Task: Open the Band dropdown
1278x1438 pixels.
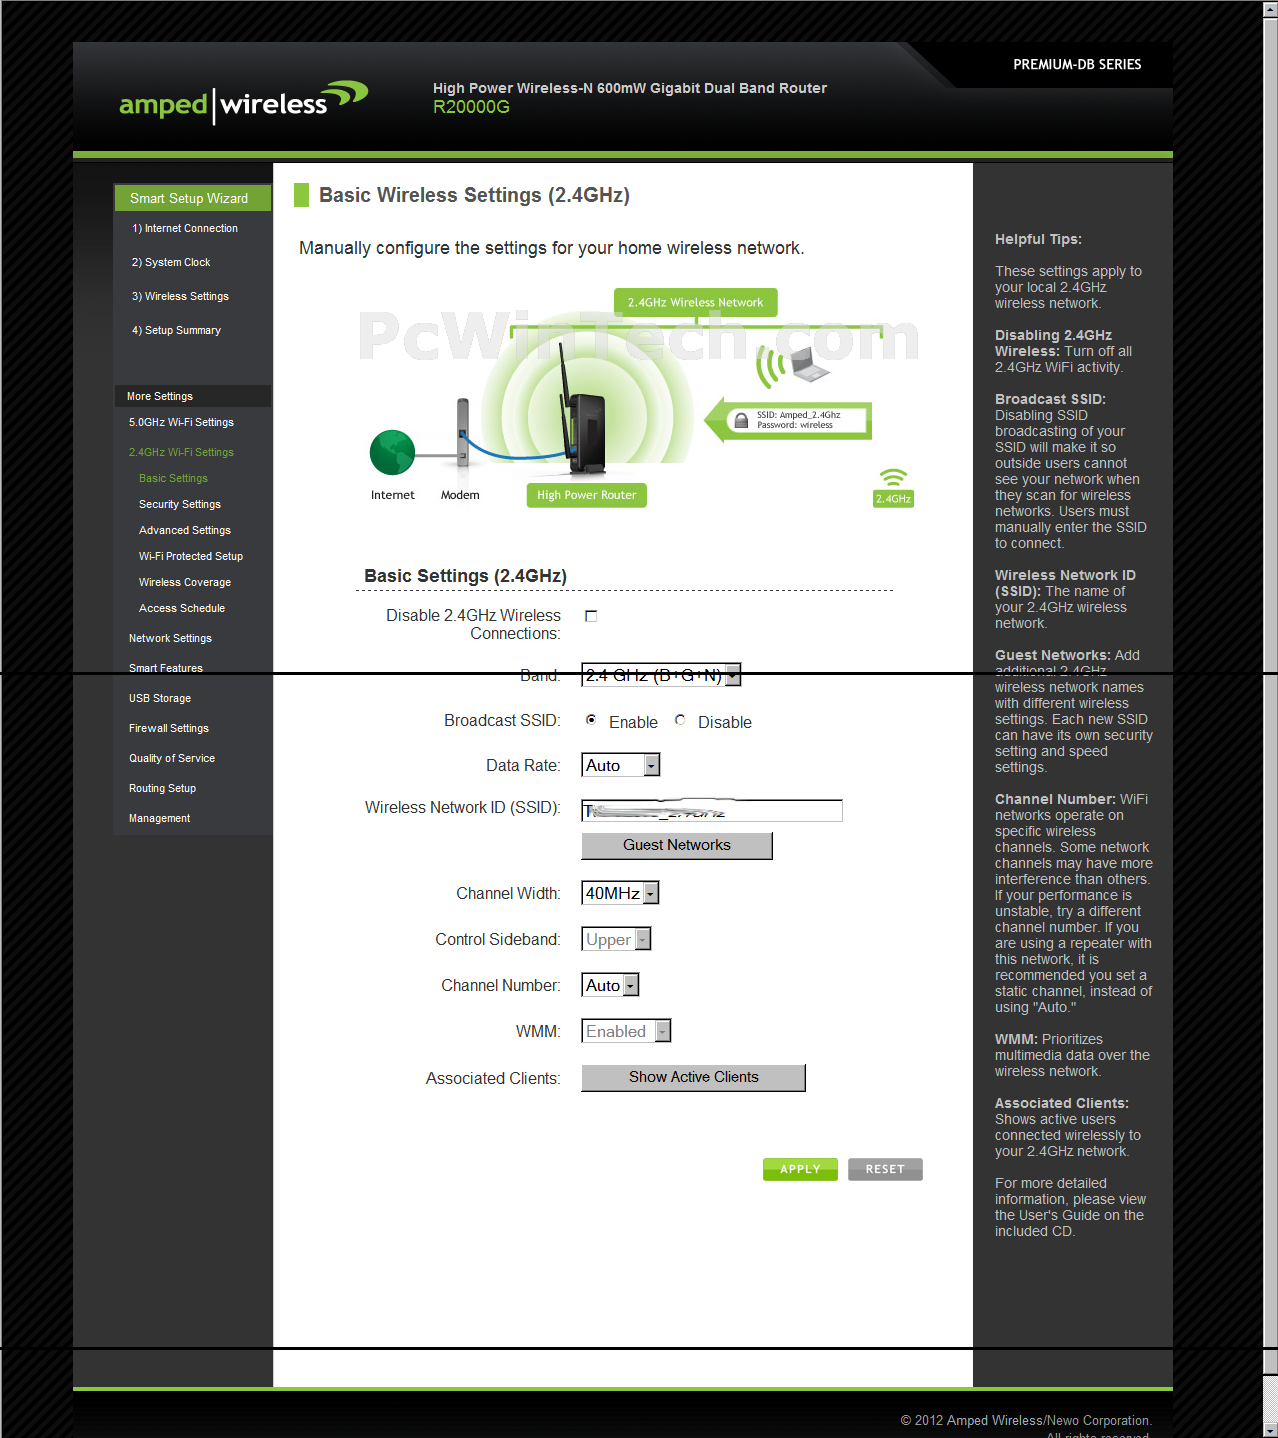Action: coord(661,675)
